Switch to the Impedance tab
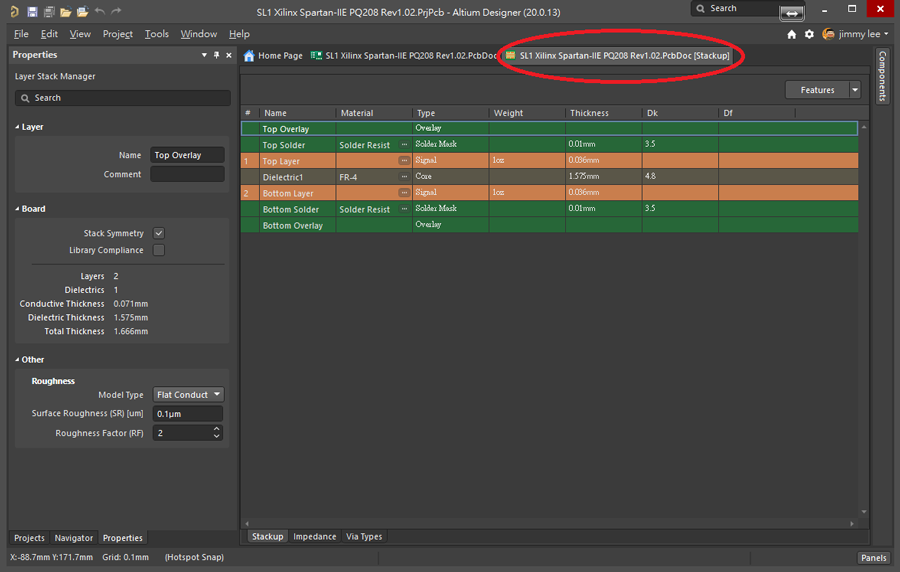 point(314,537)
